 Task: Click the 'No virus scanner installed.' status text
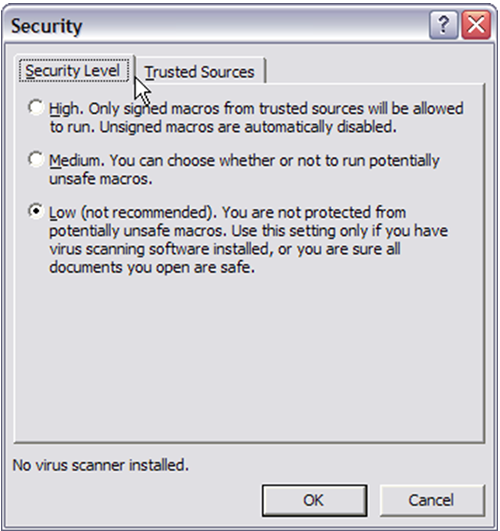[101, 465]
